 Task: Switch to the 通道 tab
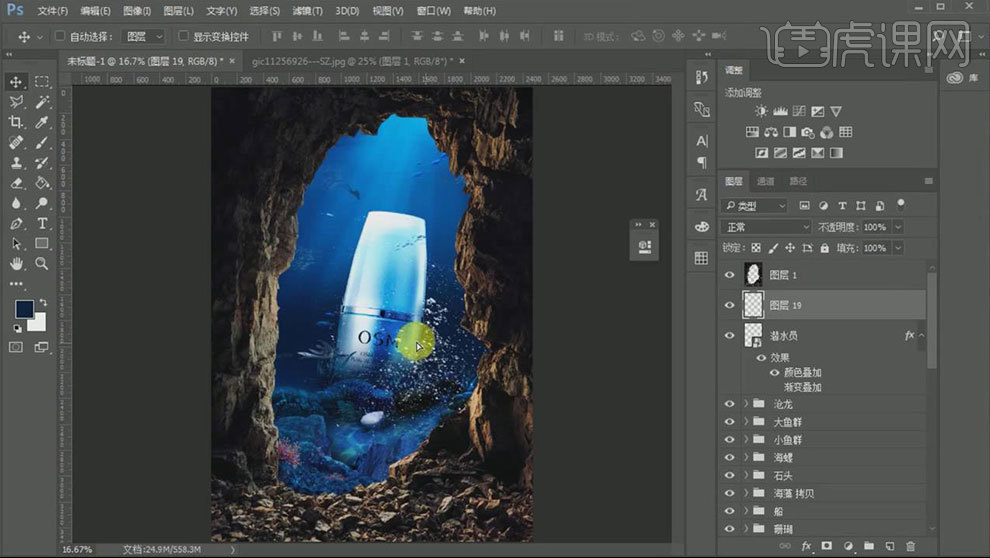pyautogui.click(x=765, y=181)
